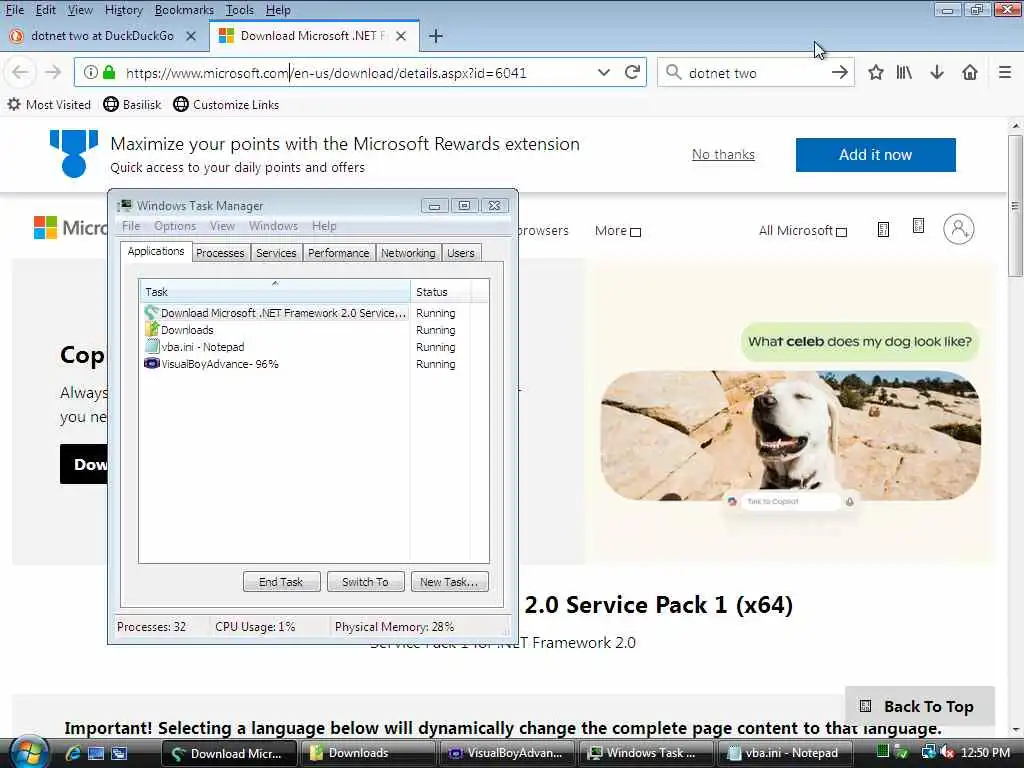Click the Microsoft account sign-in avatar
Image resolution: width=1024 pixels, height=768 pixels.
[958, 229]
